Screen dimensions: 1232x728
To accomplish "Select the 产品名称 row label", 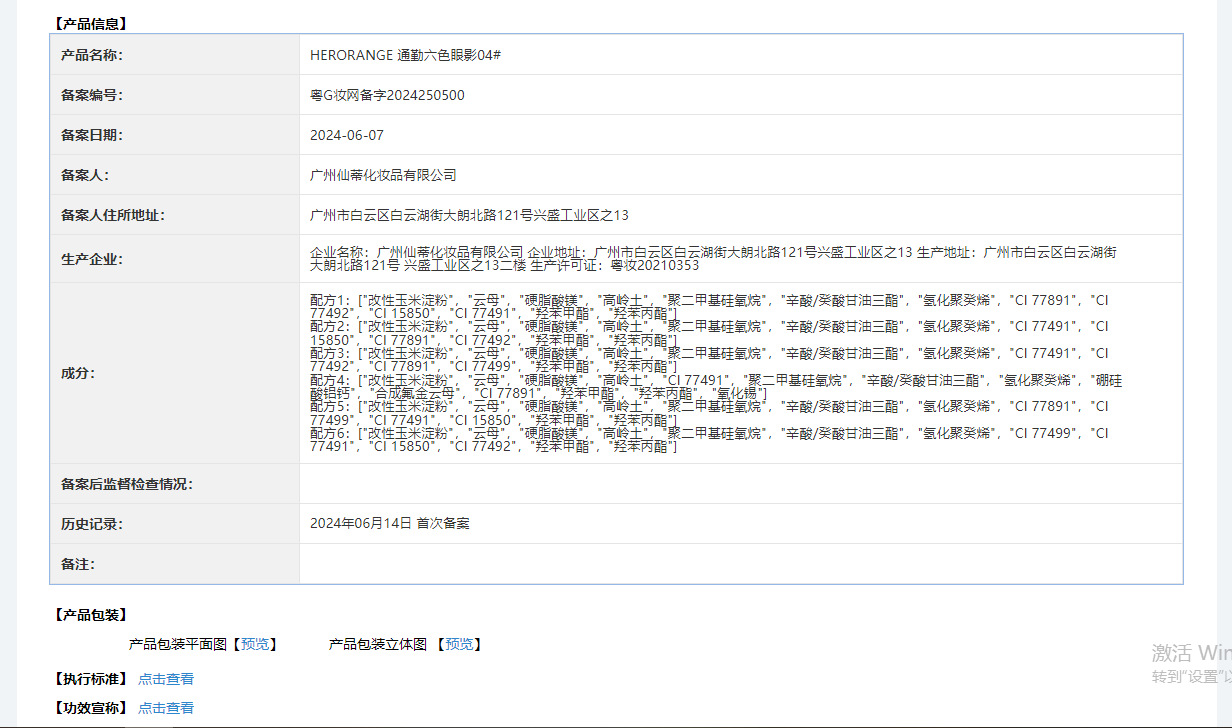I will pyautogui.click(x=92, y=55).
